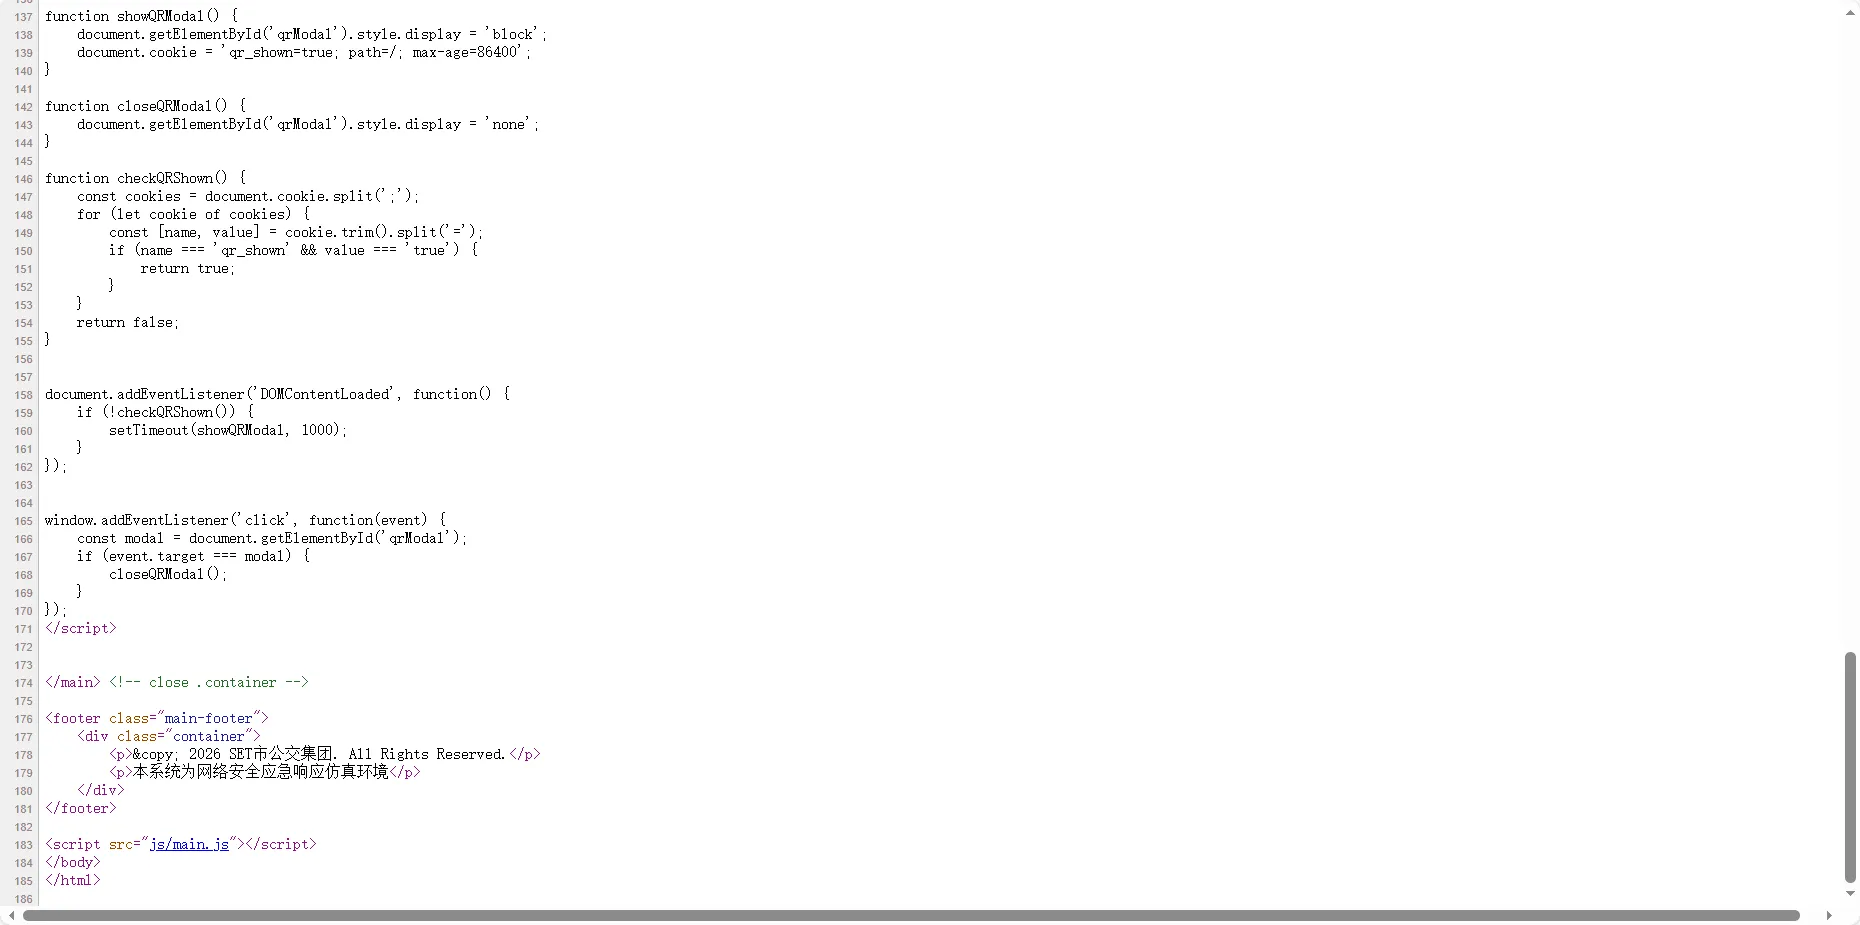Click the '</body>' closing tag
This screenshot has height=925, width=1860.
pos(73,862)
